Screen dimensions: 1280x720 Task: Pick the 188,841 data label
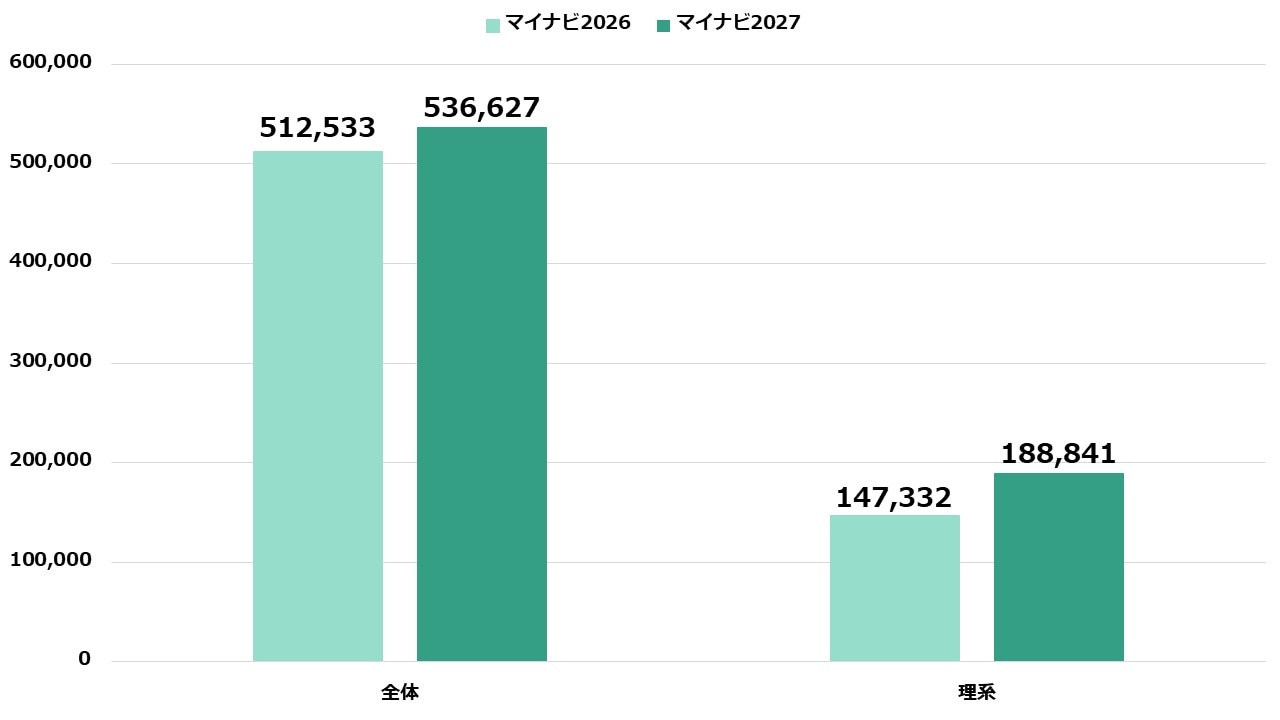[1058, 454]
